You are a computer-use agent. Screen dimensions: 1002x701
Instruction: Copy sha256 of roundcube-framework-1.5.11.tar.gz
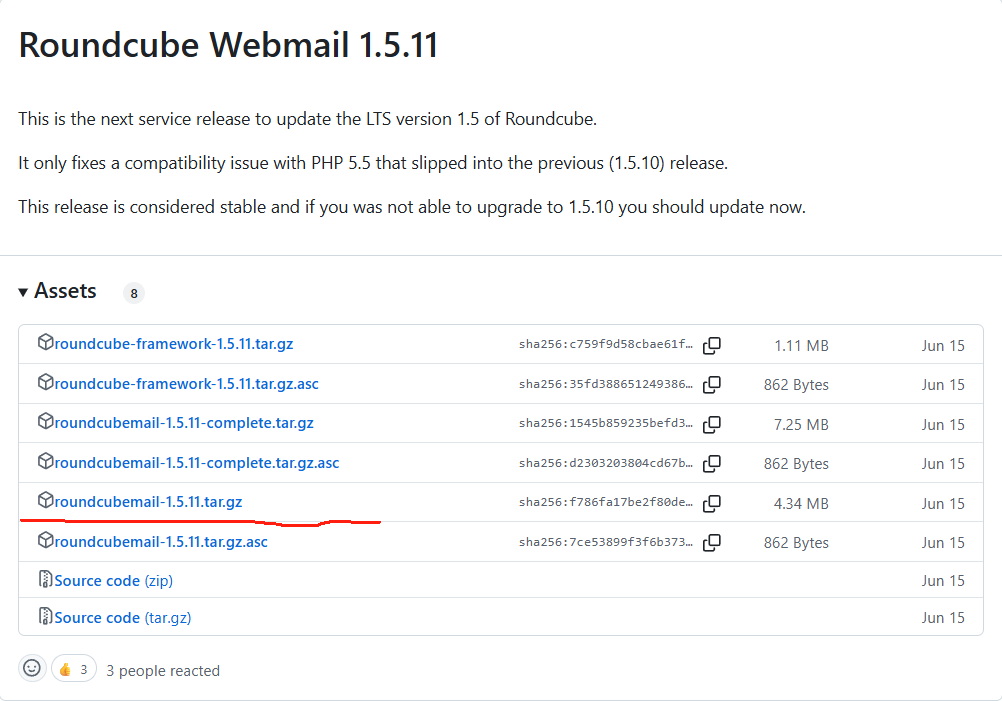click(x=712, y=346)
